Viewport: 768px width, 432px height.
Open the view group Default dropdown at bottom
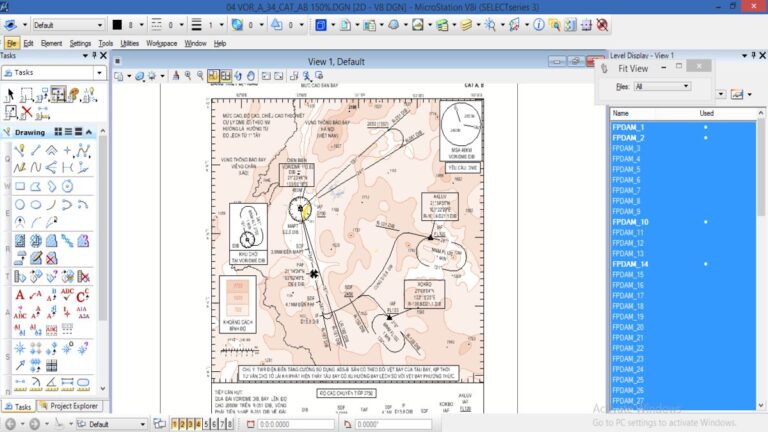coord(142,424)
